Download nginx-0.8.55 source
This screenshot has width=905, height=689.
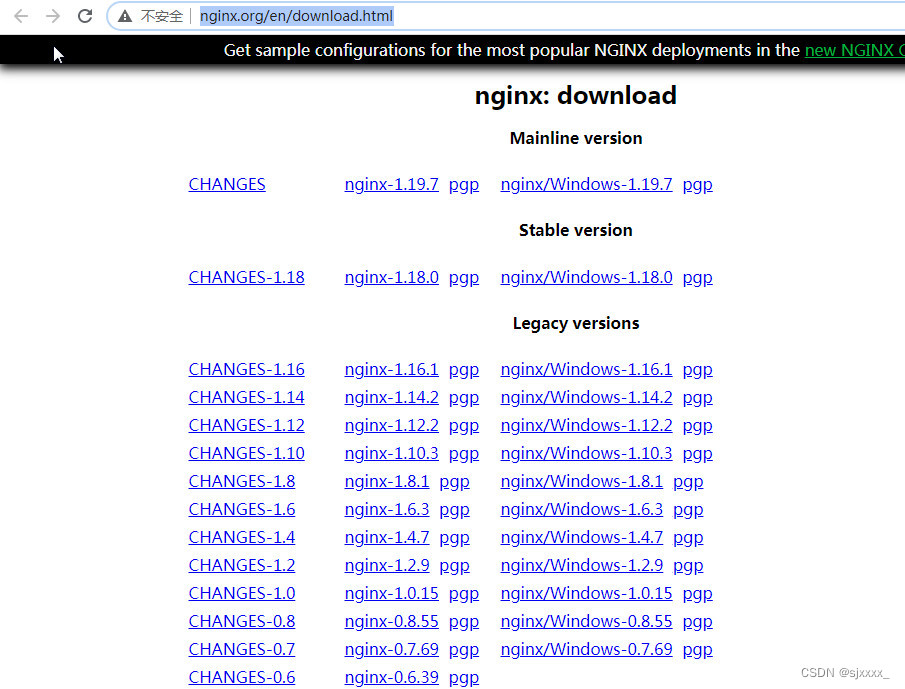pyautogui.click(x=391, y=621)
